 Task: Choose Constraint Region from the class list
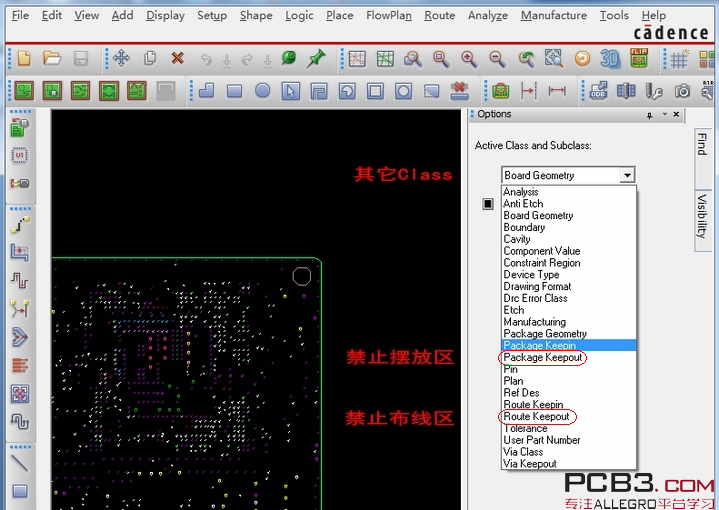[x=569, y=263]
